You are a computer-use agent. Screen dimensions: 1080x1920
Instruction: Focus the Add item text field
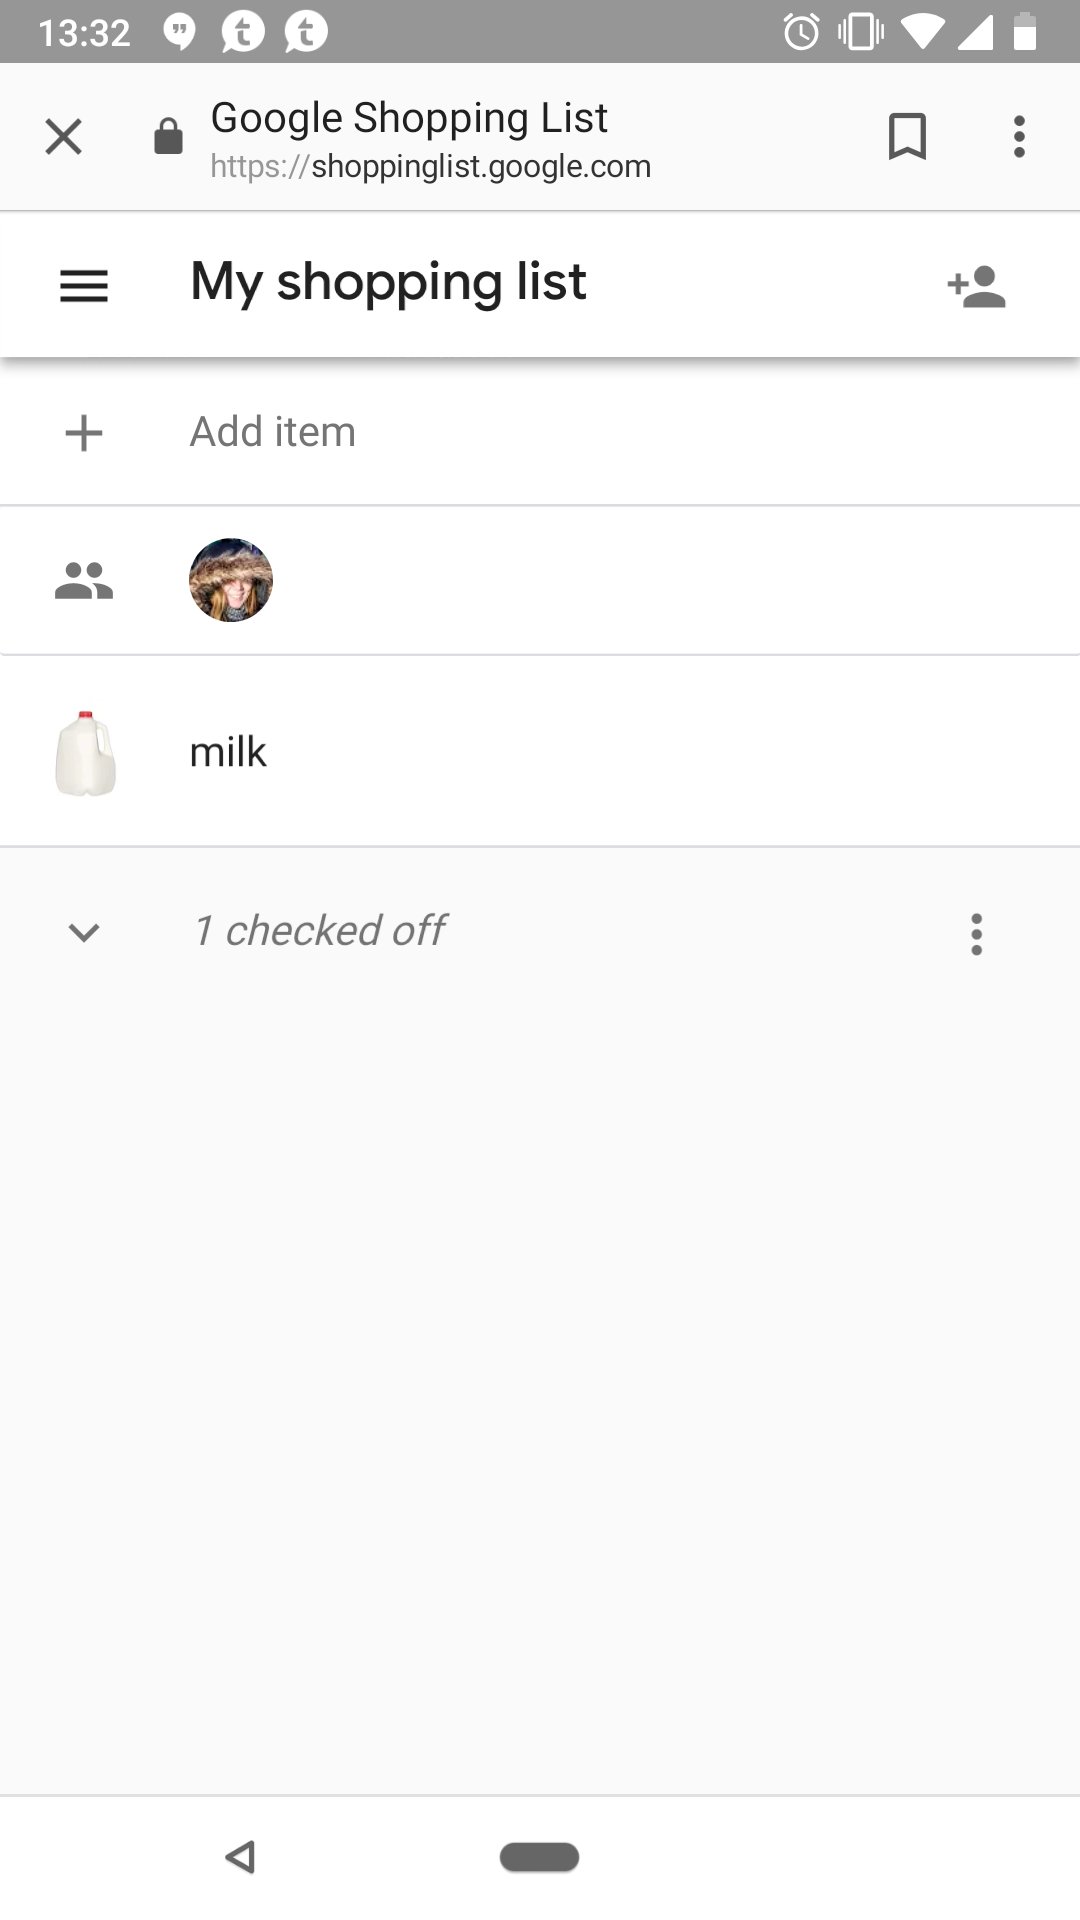(540, 432)
